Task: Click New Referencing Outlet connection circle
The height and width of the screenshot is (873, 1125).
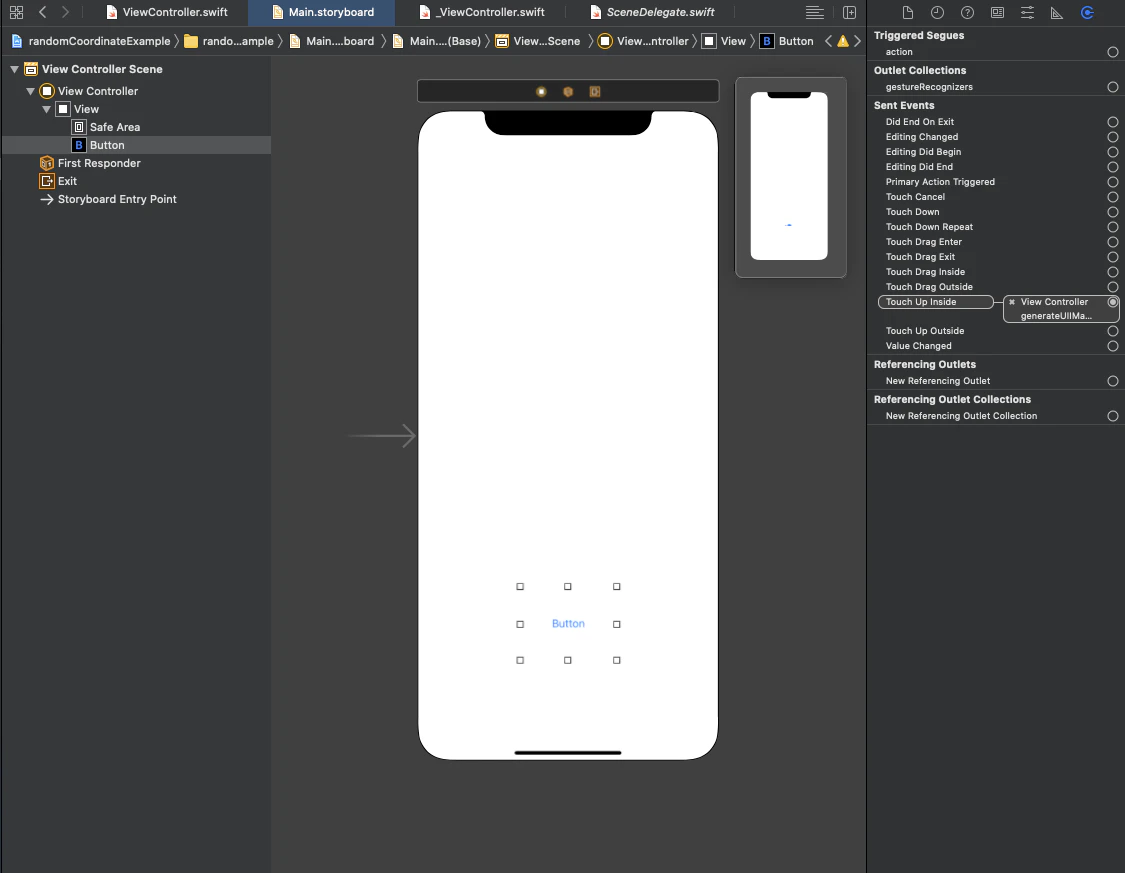Action: (1113, 381)
